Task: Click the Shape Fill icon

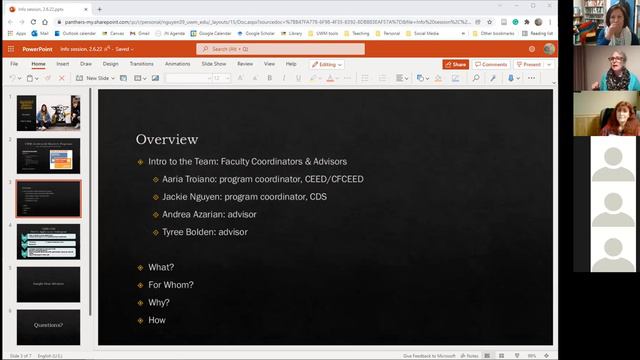Action: pyautogui.click(x=438, y=78)
